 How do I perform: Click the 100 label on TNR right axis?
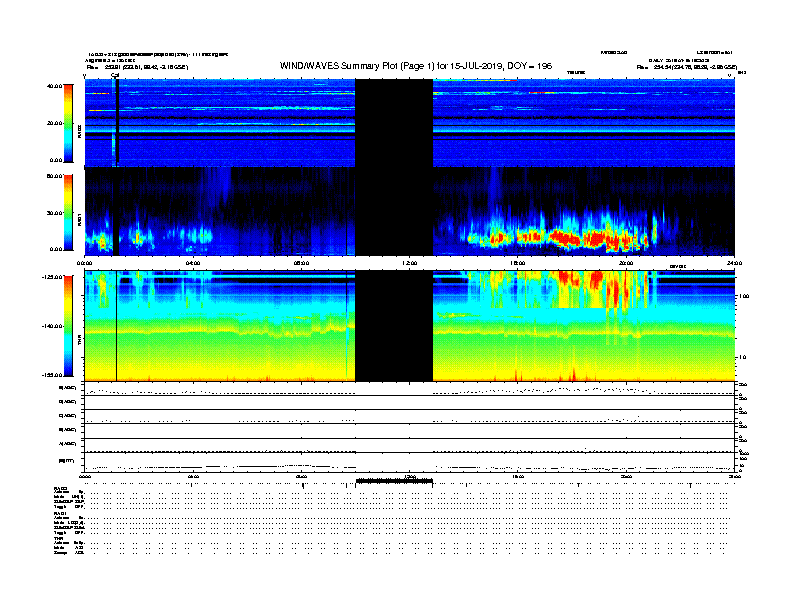pos(744,296)
